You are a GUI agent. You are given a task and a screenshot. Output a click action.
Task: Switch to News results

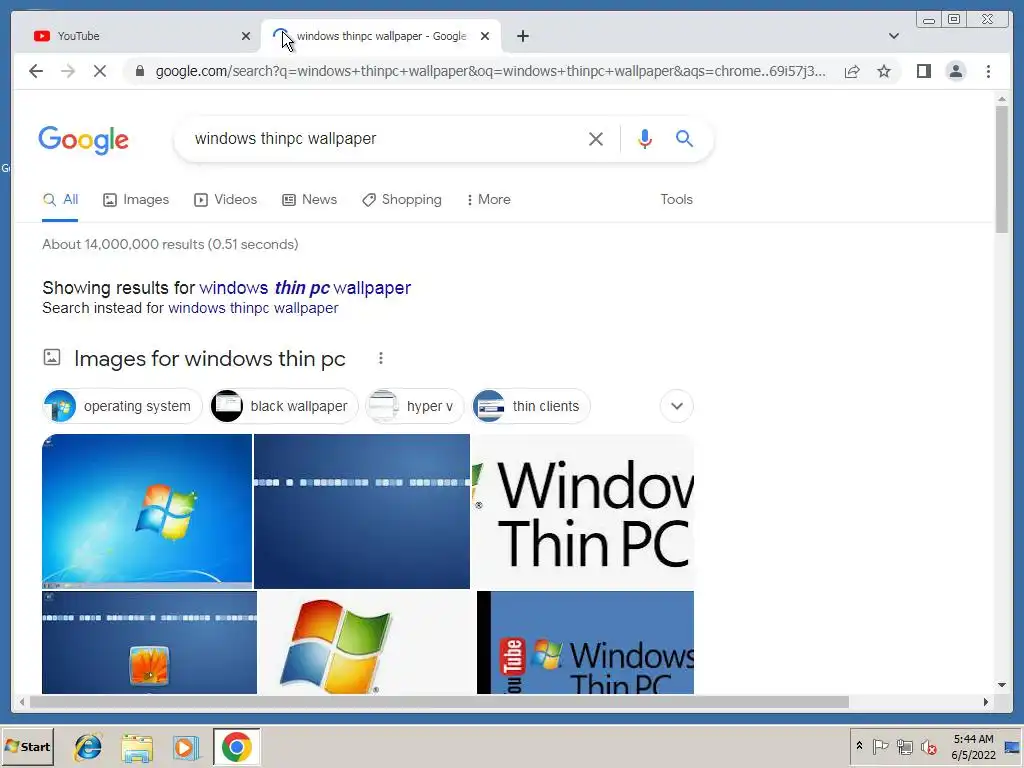point(309,200)
